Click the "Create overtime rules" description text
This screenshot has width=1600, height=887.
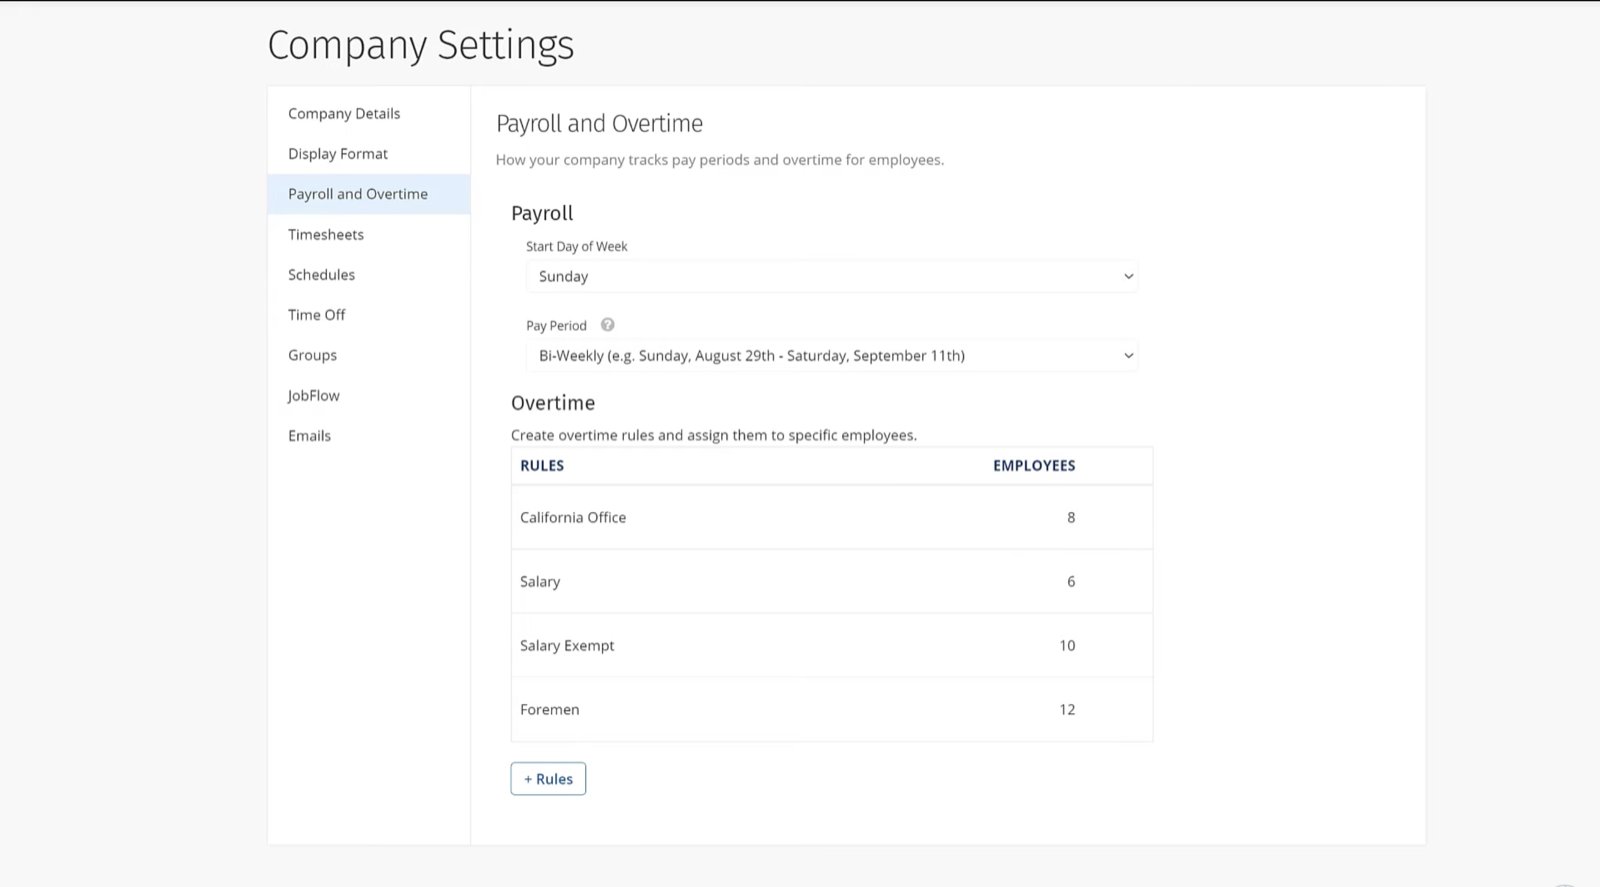click(x=714, y=436)
